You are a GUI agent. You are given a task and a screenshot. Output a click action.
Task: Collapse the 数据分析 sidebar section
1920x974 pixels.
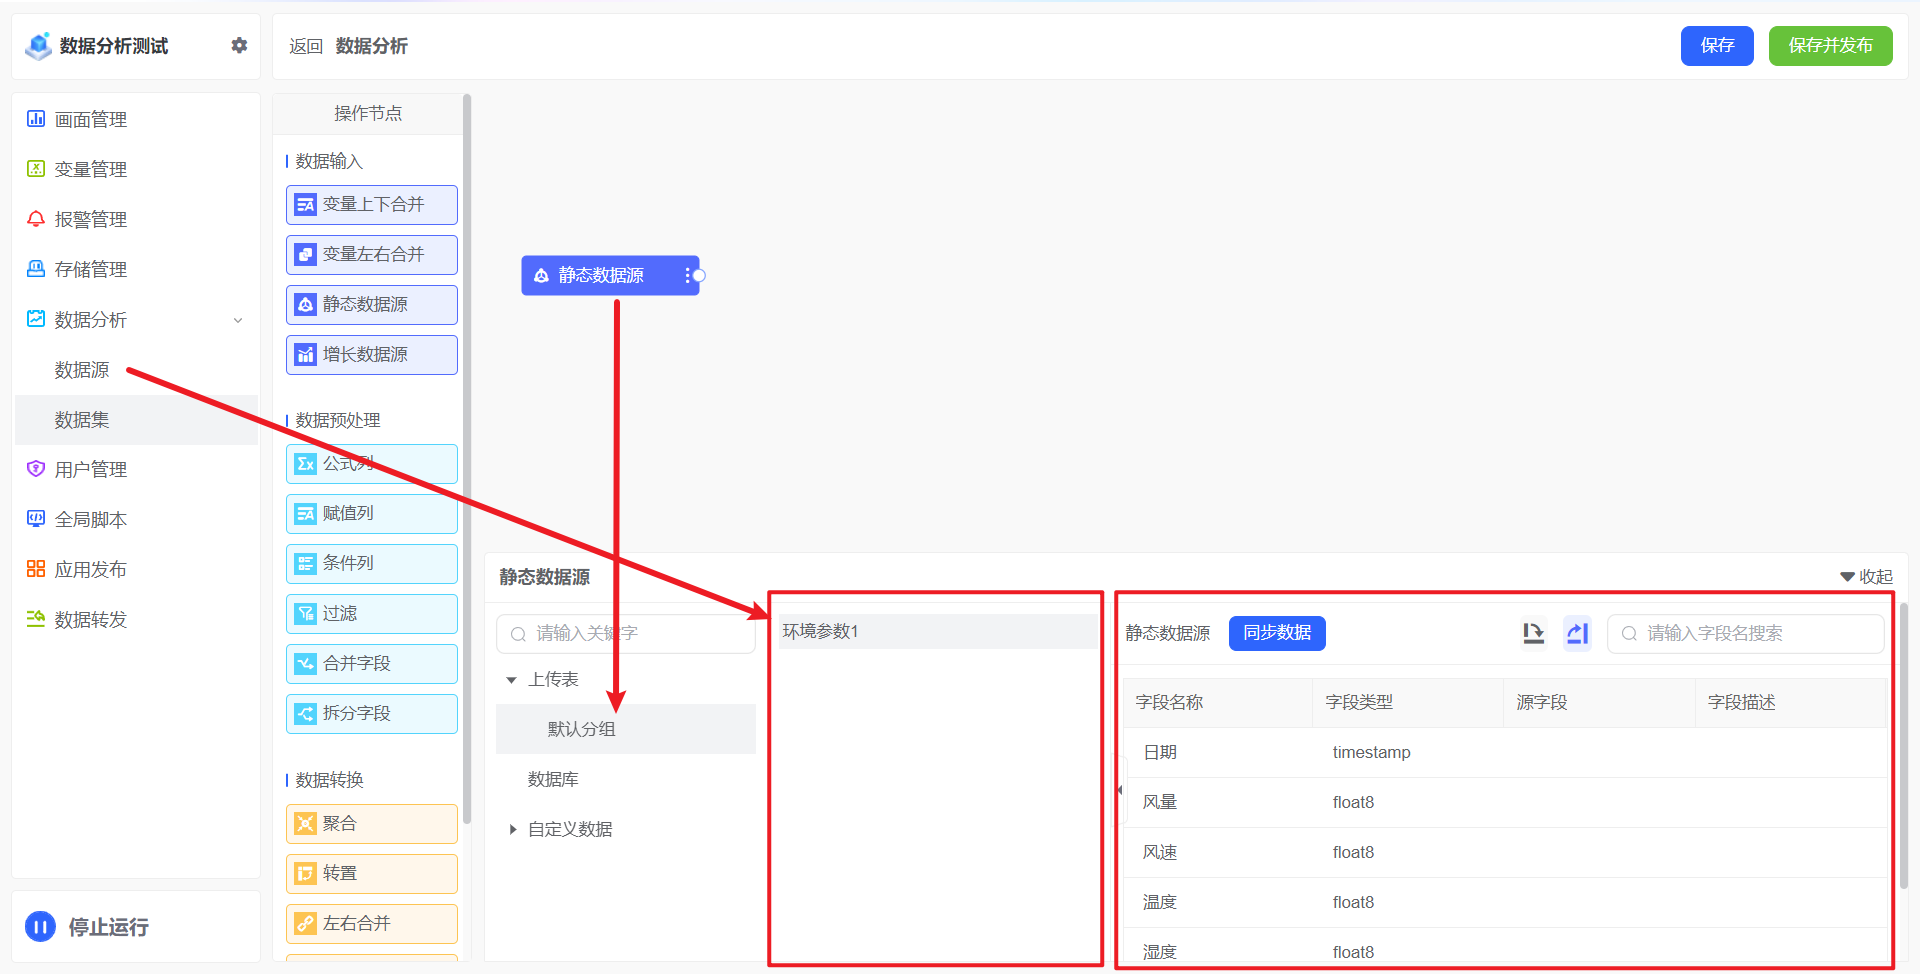click(x=238, y=320)
